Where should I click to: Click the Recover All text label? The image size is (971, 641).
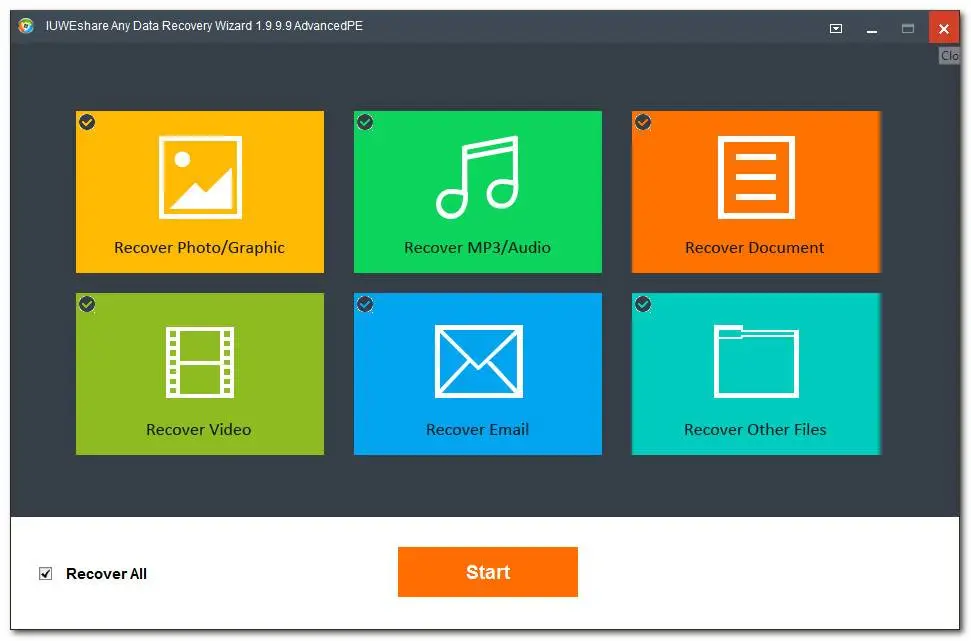(x=107, y=574)
